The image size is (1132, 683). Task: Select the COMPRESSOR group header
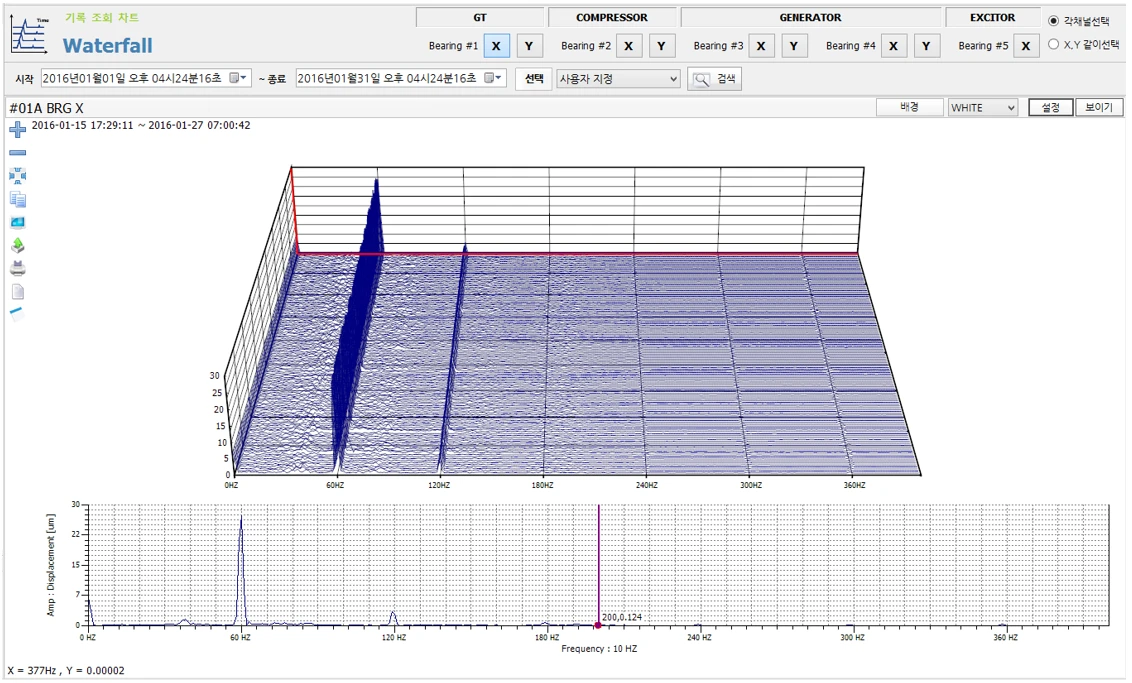pos(612,17)
